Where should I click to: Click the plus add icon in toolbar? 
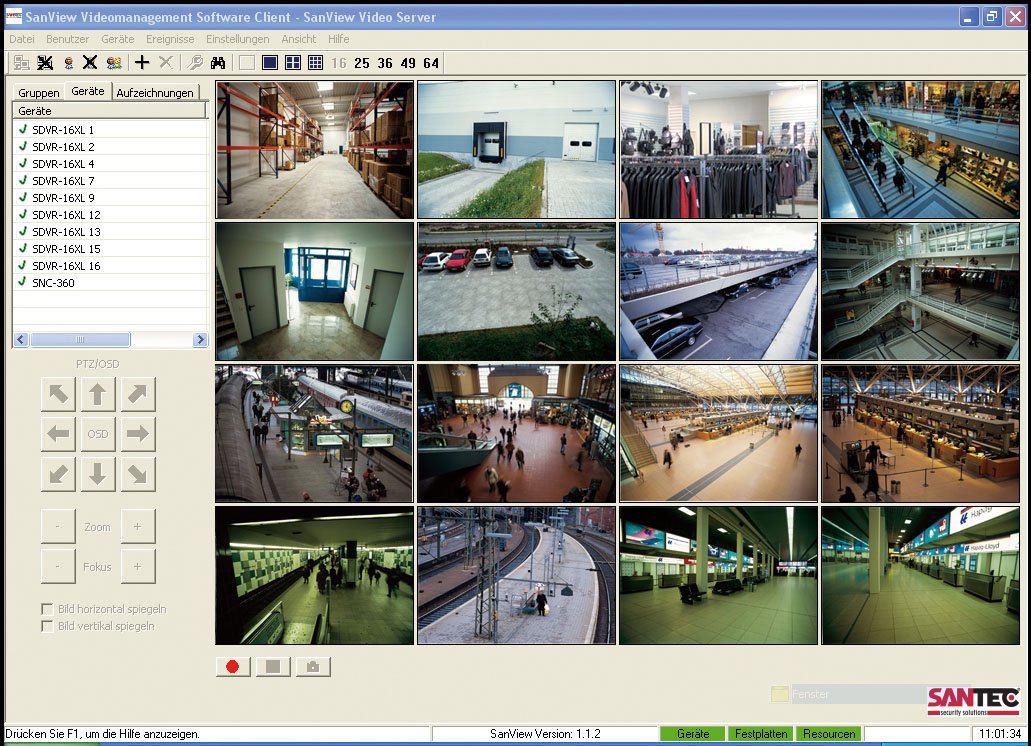(x=142, y=63)
